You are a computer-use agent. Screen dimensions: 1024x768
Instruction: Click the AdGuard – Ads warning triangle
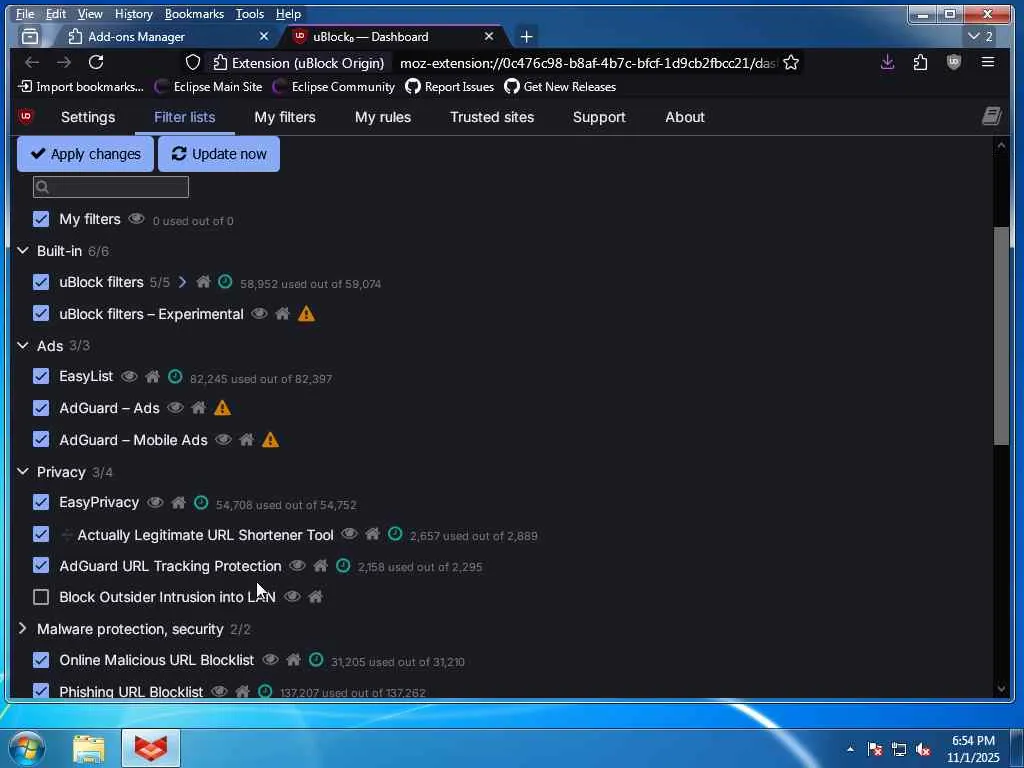point(222,408)
